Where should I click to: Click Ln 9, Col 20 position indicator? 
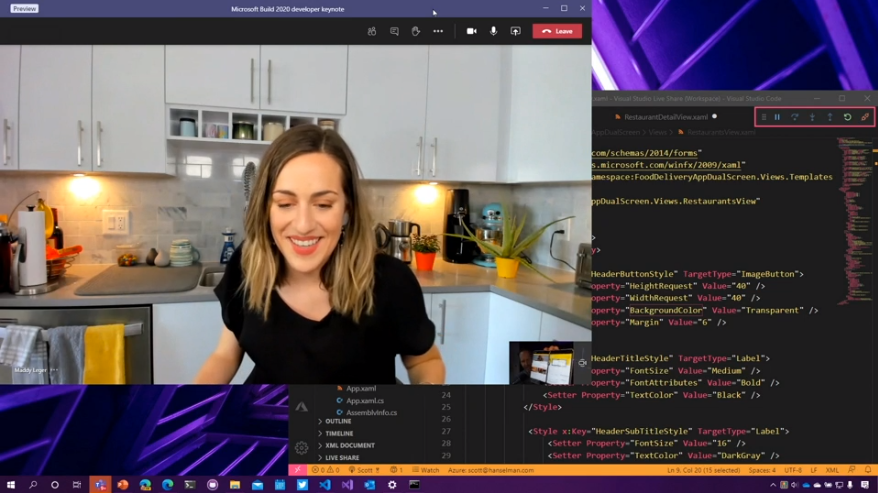click(x=703, y=470)
